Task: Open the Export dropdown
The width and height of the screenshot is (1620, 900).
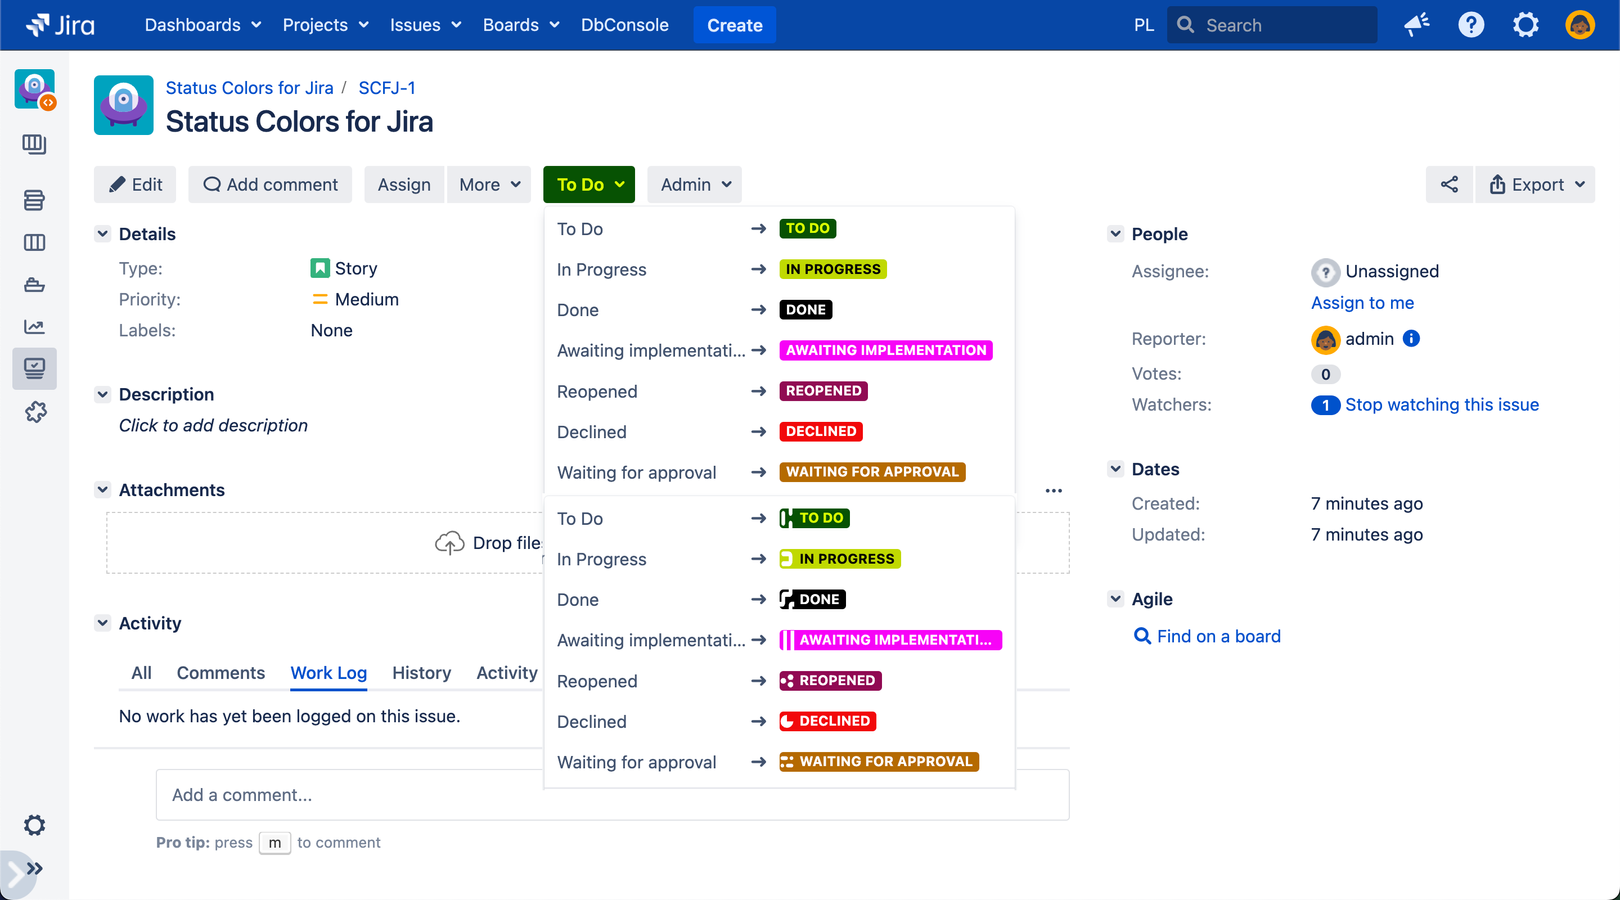Action: click(x=1535, y=184)
